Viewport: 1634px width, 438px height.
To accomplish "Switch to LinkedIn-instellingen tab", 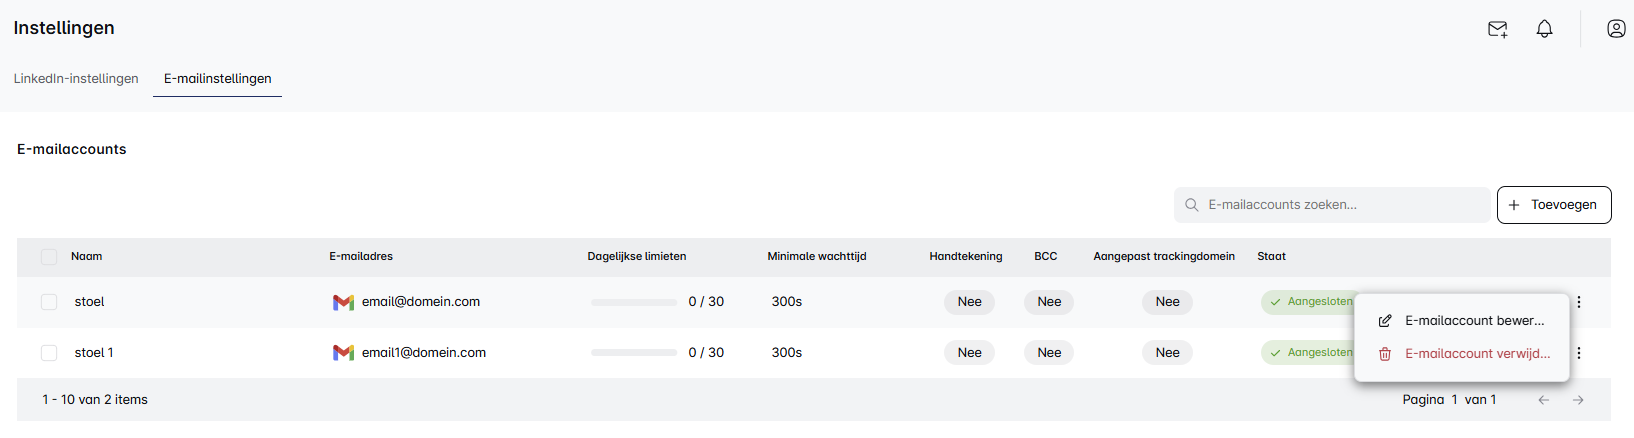I will coord(76,79).
